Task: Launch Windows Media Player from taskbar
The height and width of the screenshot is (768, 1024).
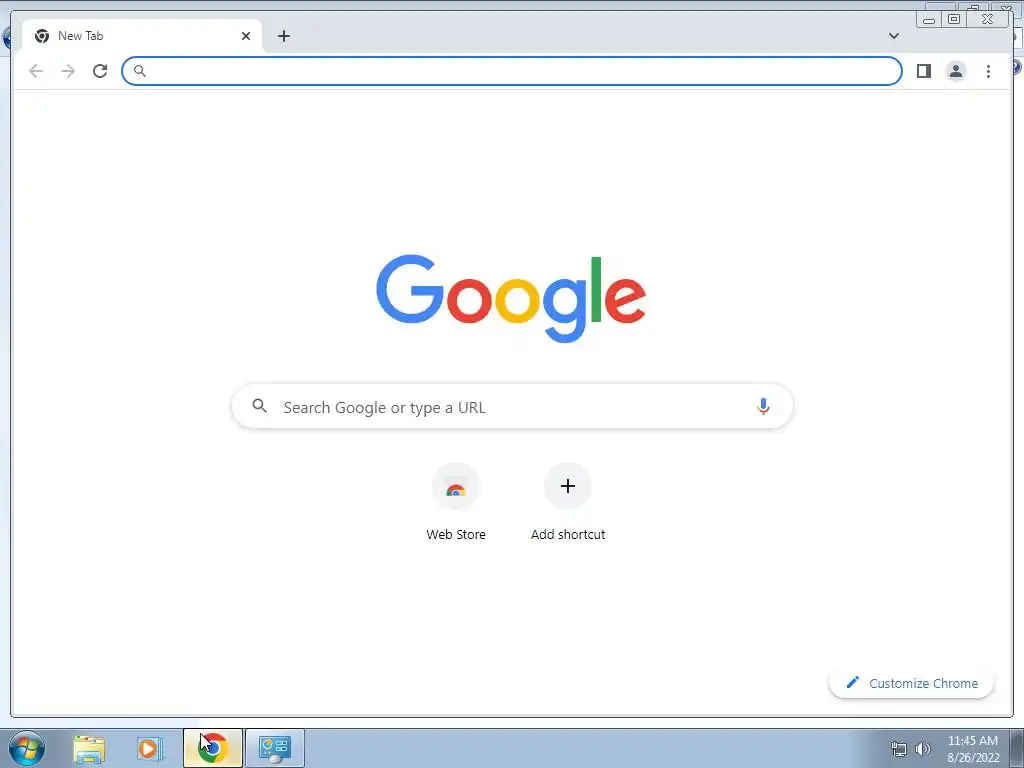Action: tap(149, 748)
